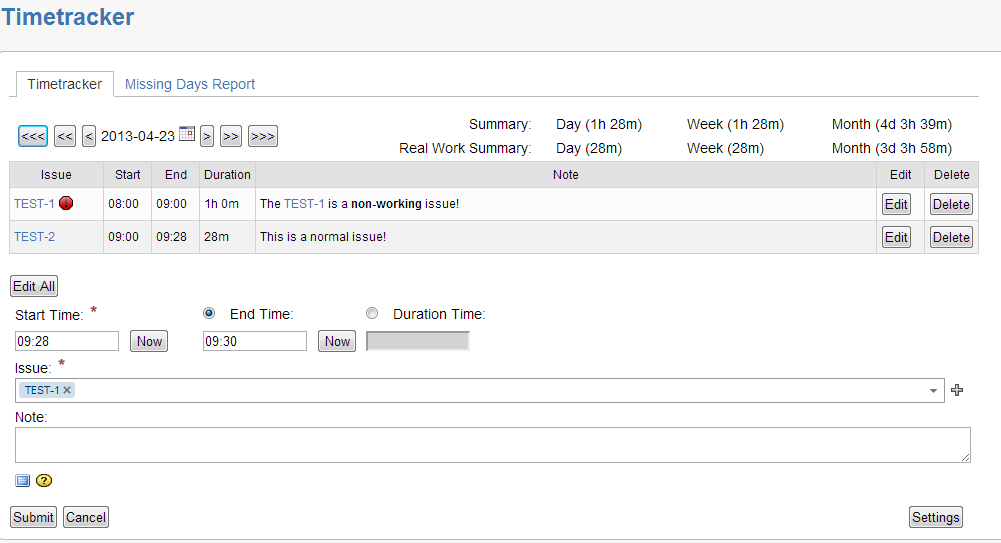Edit the TEST-1 worklog row
The image size is (1001, 543).
pos(896,204)
